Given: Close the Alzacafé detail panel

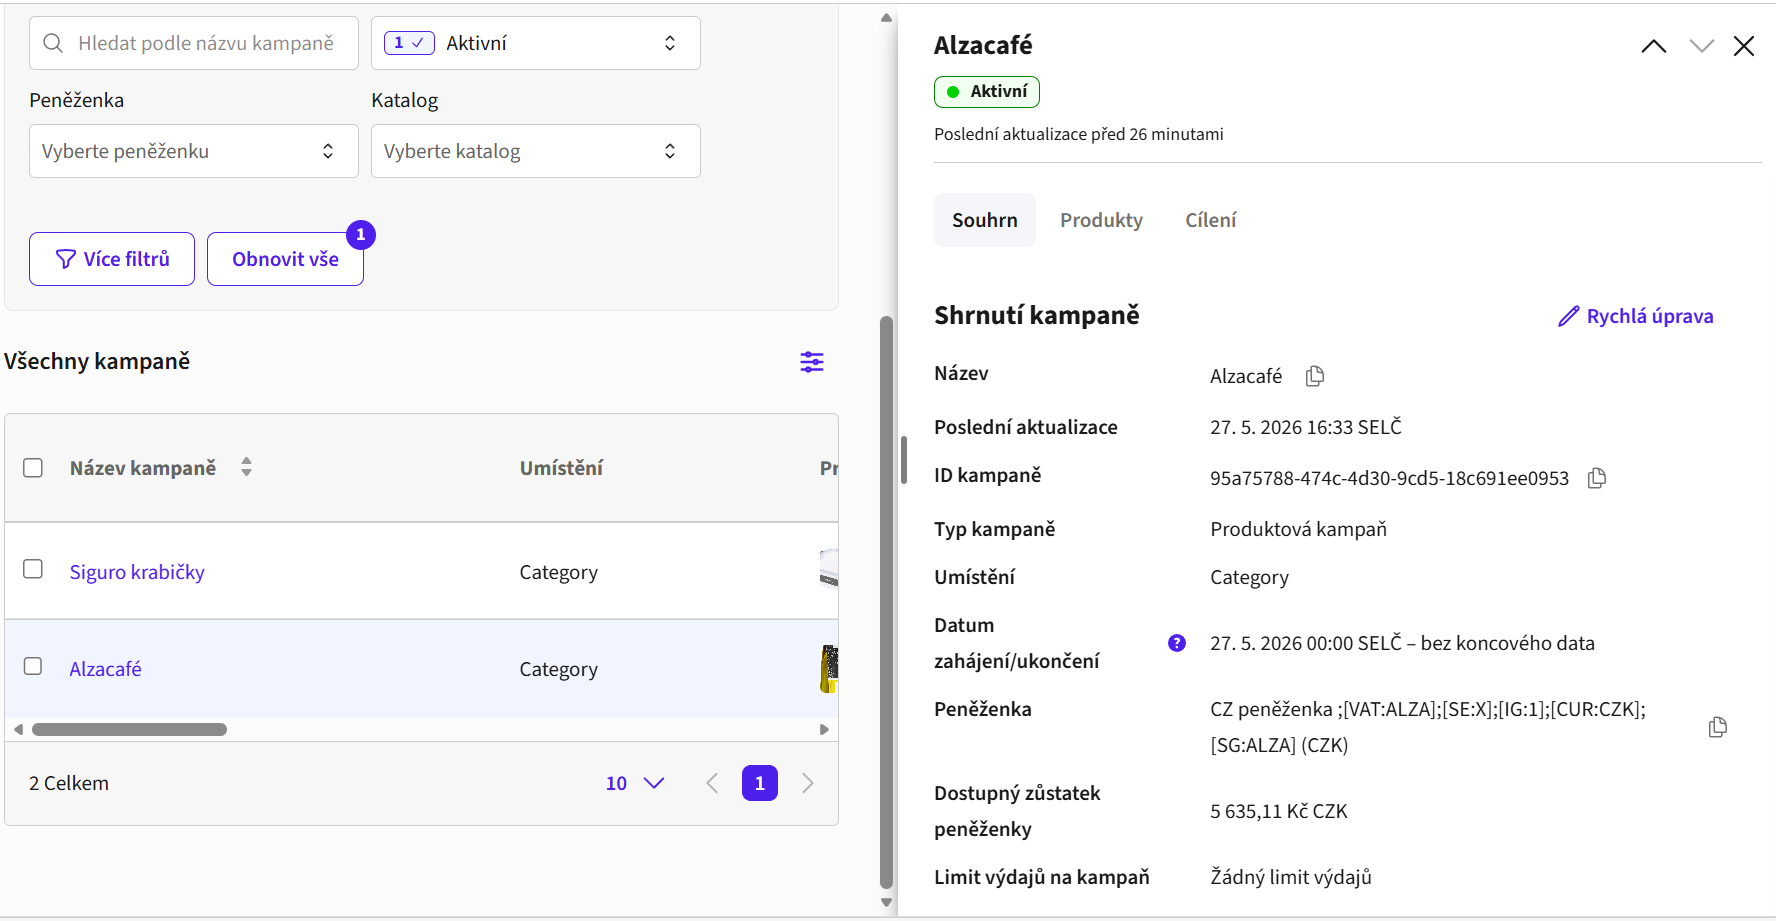Looking at the screenshot, I should coord(1744,46).
